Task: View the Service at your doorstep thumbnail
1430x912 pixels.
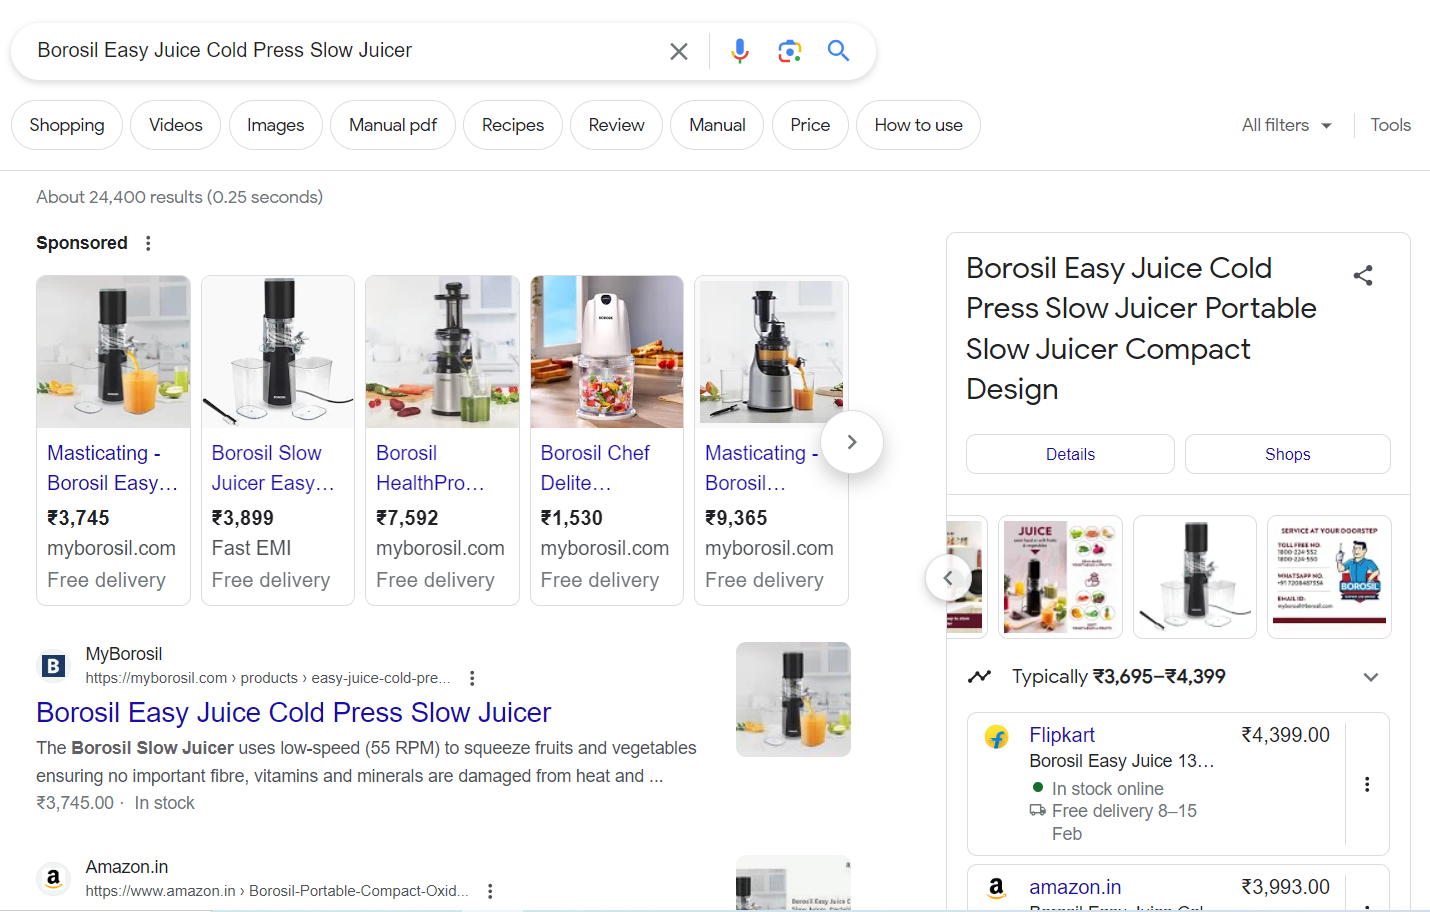Action: point(1329,577)
